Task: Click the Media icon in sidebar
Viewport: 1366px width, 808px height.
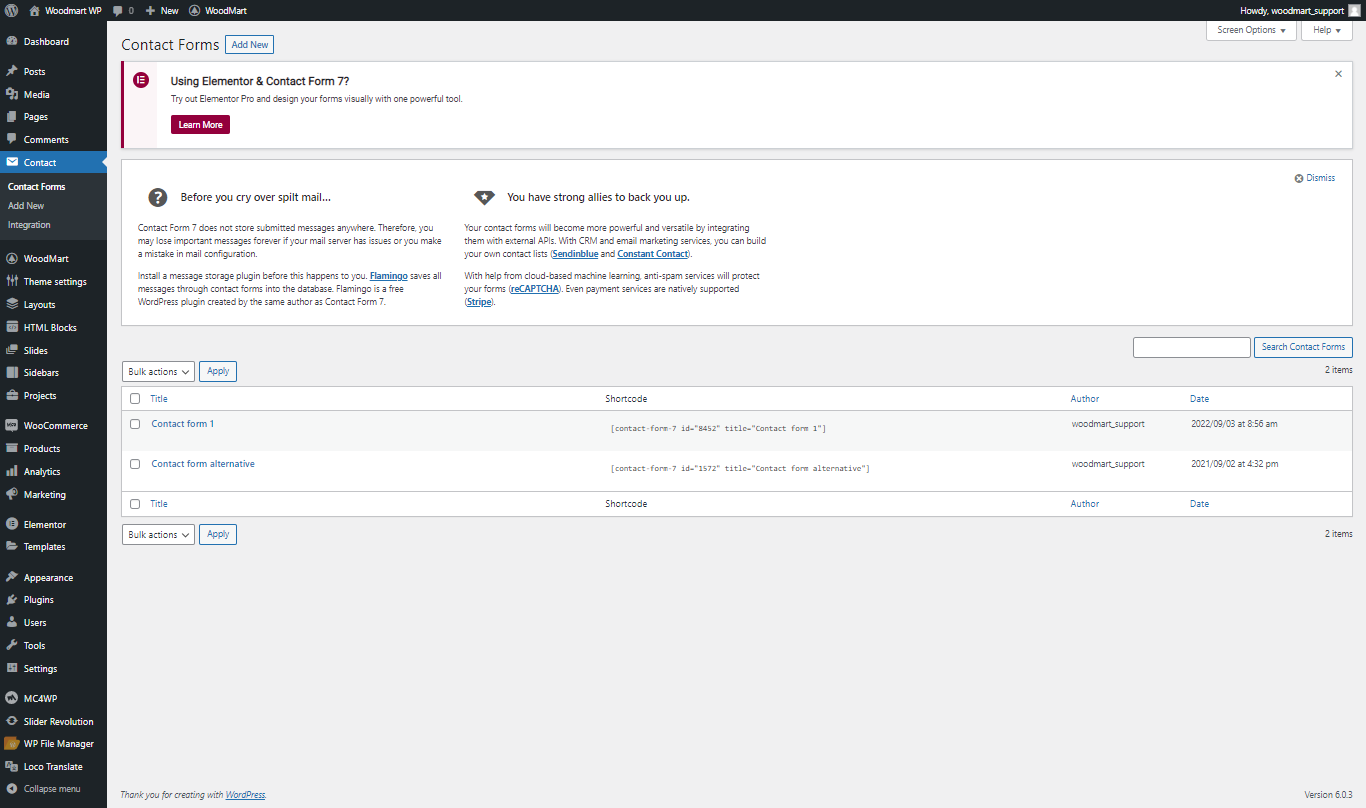Action: click(x=12, y=95)
